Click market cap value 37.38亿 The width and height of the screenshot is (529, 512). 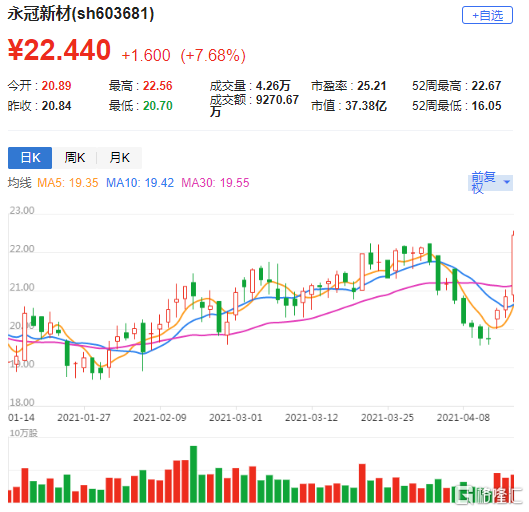pyautogui.click(x=366, y=106)
